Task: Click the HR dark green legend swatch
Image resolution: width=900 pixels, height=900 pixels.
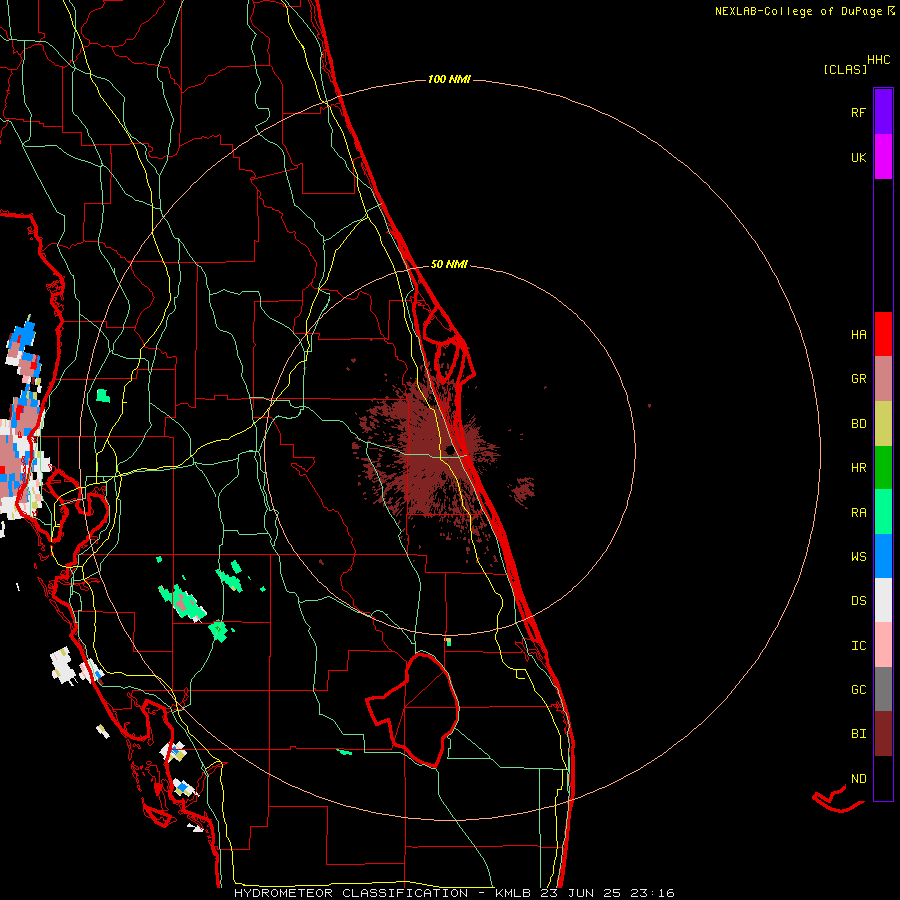Action: point(883,468)
